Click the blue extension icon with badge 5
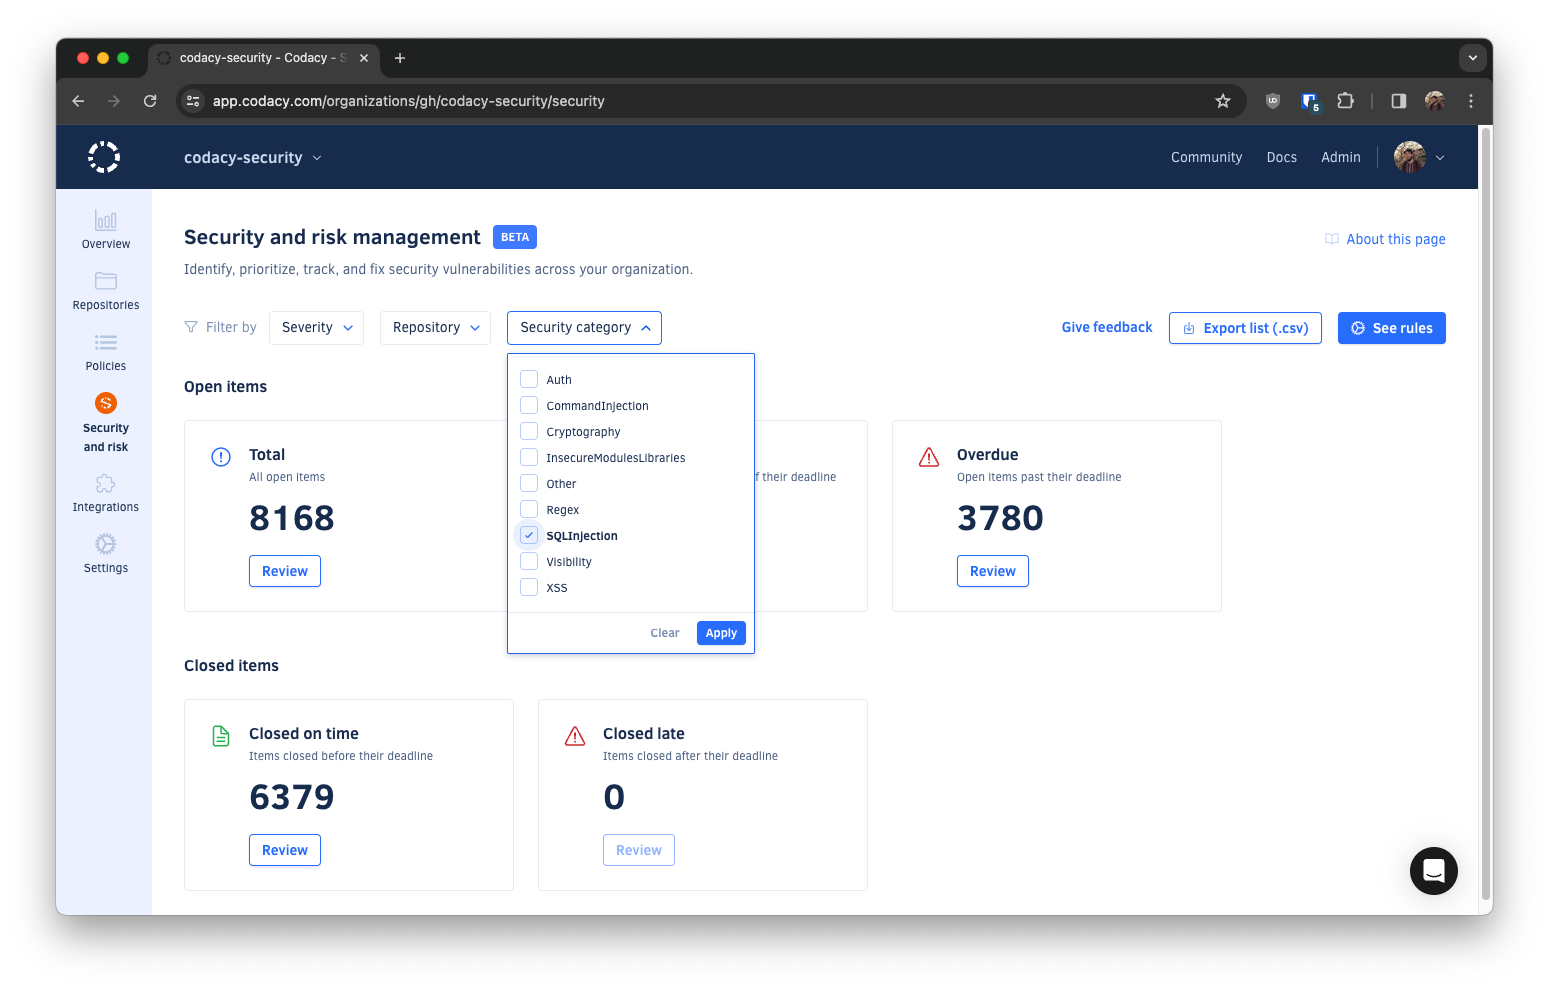This screenshot has width=1549, height=989. point(1310,101)
